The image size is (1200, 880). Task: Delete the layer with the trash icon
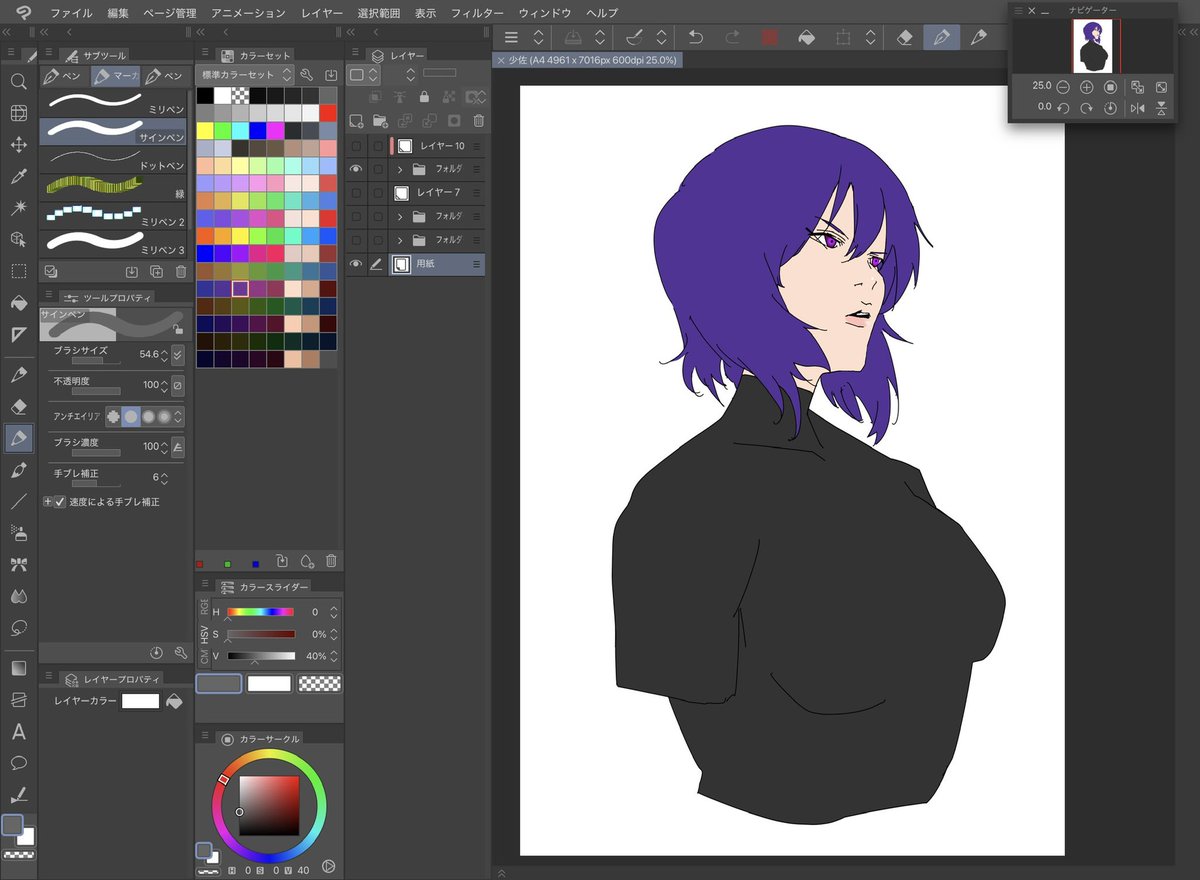point(478,121)
